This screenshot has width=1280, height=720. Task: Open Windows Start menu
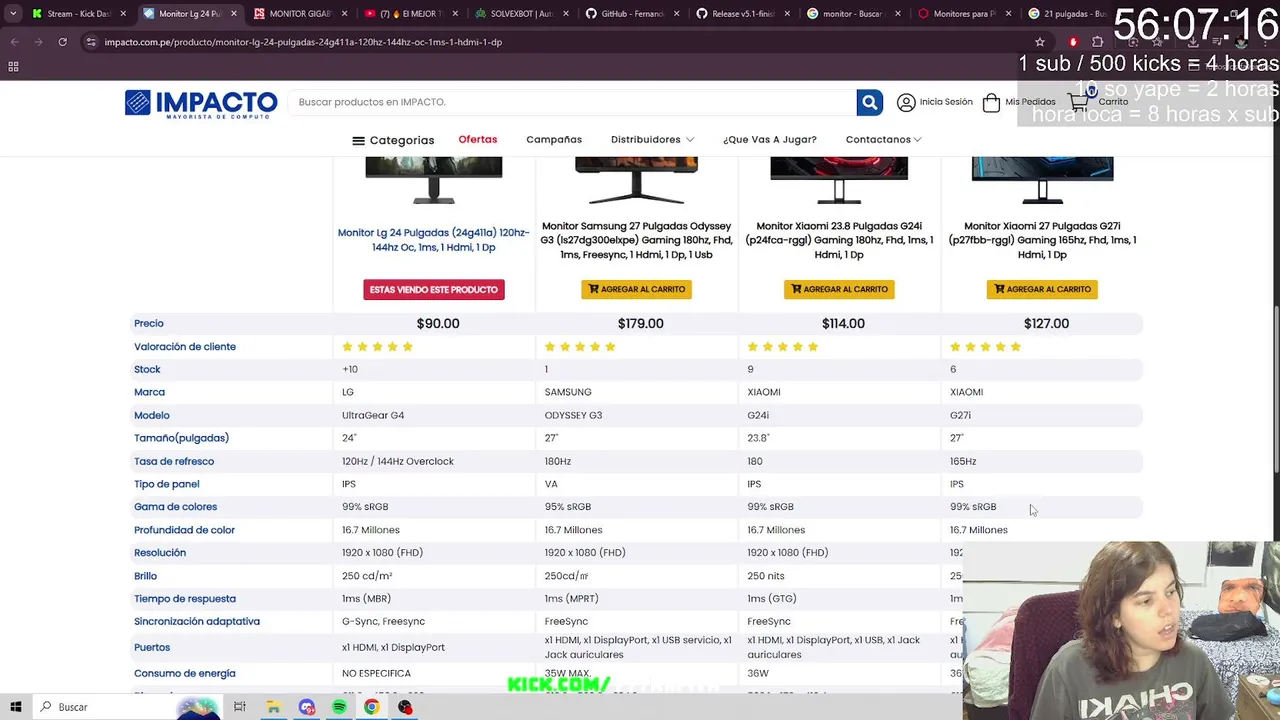pos(16,707)
